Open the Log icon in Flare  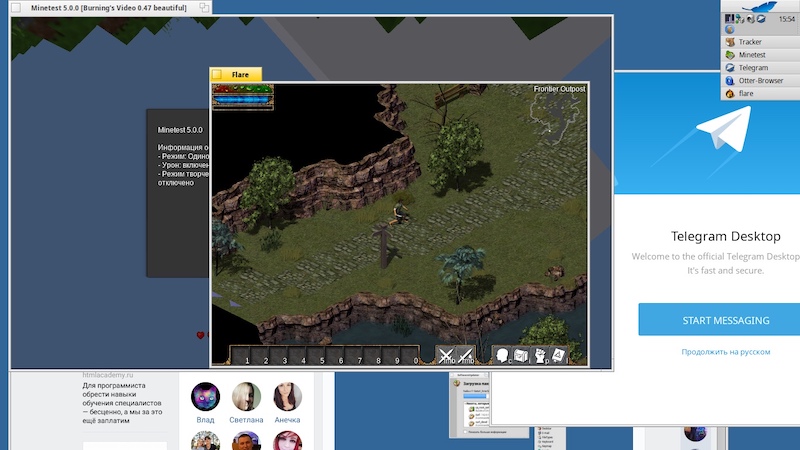tap(559, 355)
